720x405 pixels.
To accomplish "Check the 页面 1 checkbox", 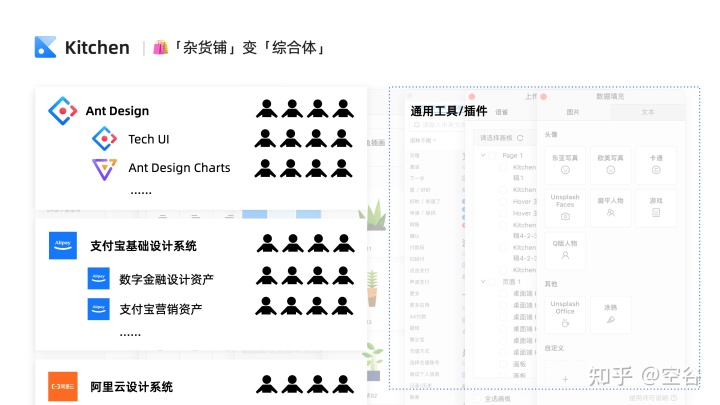I will point(492,281).
